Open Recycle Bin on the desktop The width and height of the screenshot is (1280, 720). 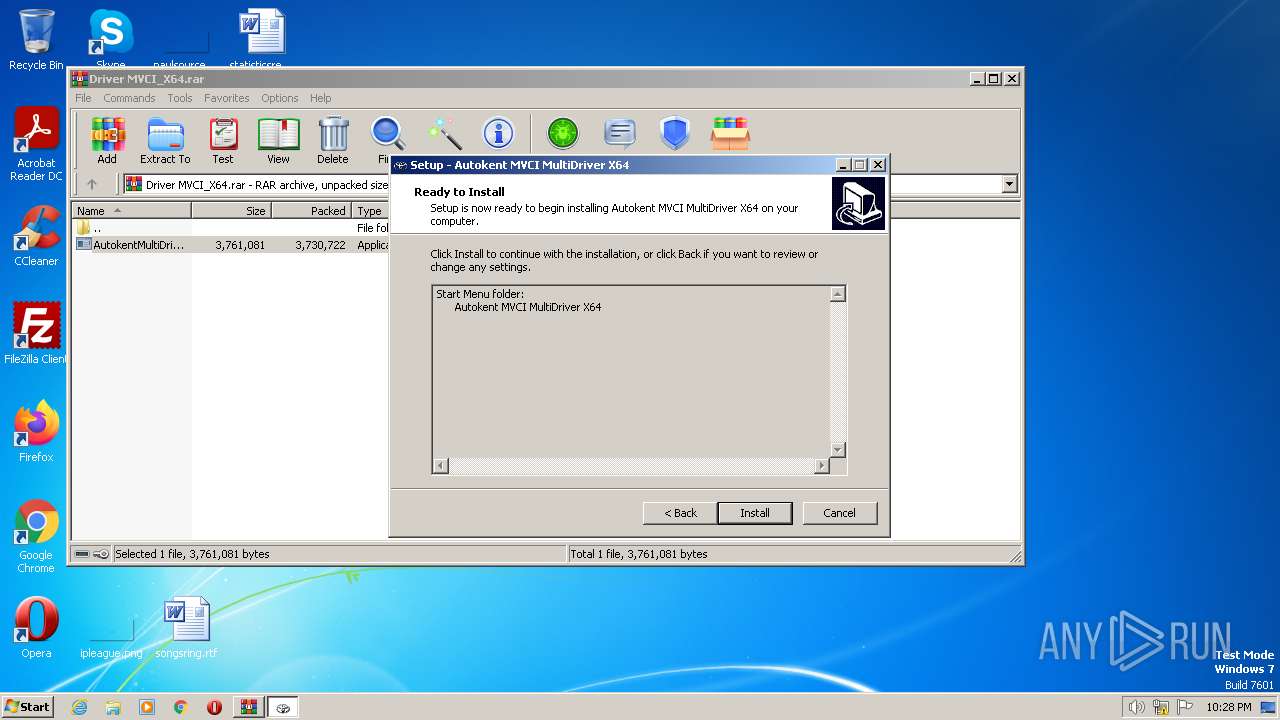coord(36,40)
